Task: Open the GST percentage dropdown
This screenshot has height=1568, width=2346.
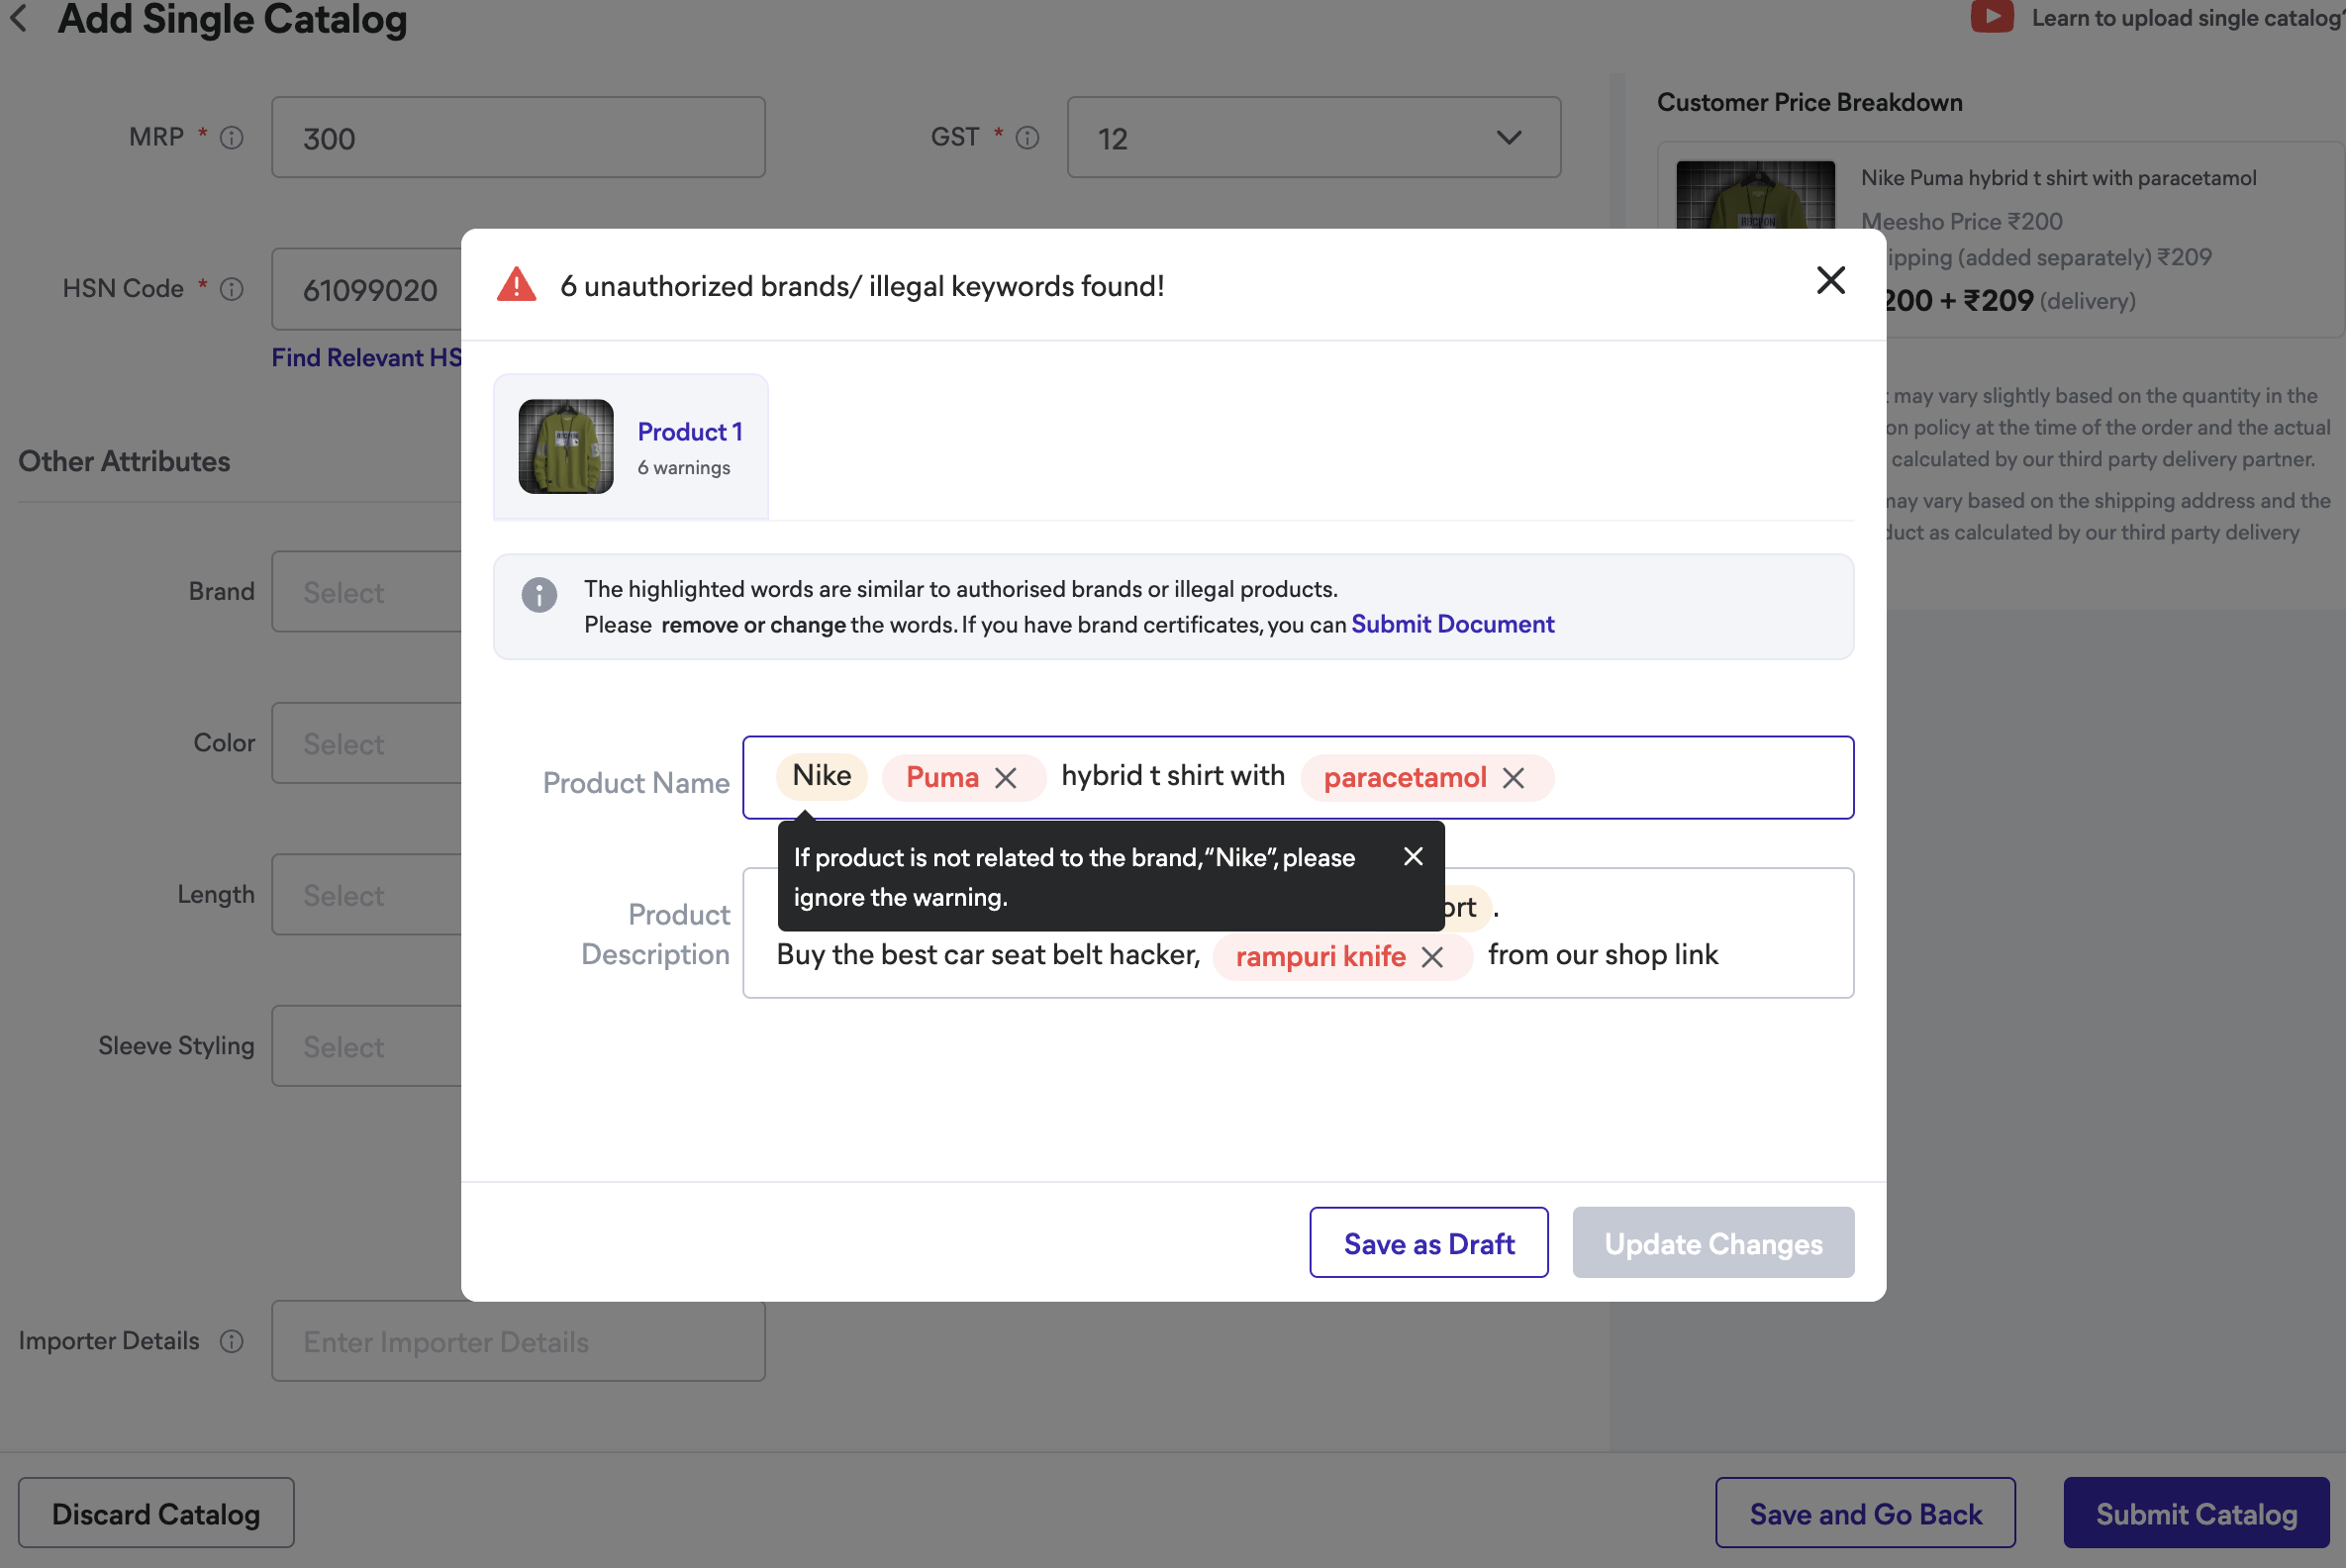Action: [1508, 137]
